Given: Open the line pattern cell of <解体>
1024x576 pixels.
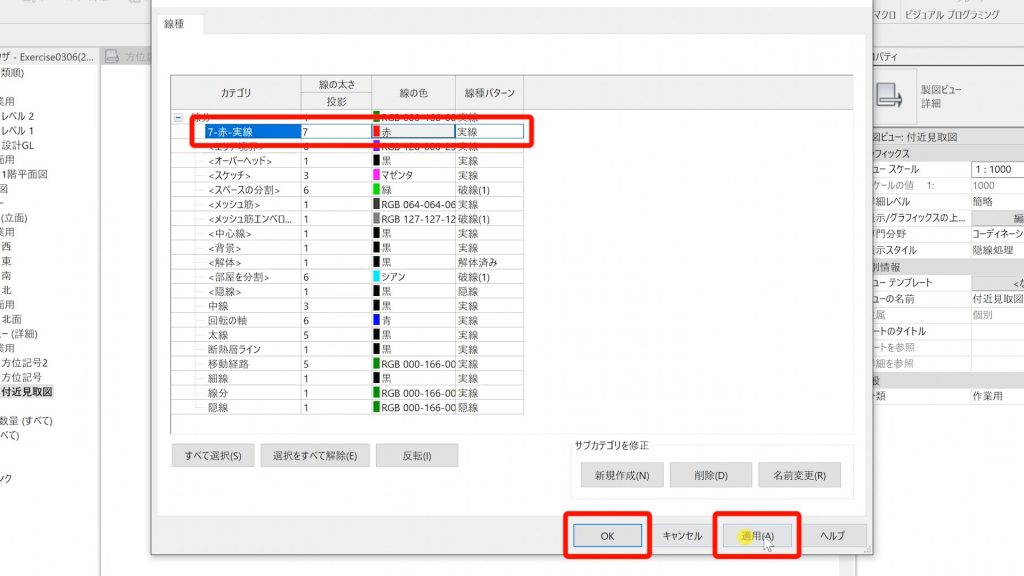Looking at the screenshot, I should (x=489, y=262).
